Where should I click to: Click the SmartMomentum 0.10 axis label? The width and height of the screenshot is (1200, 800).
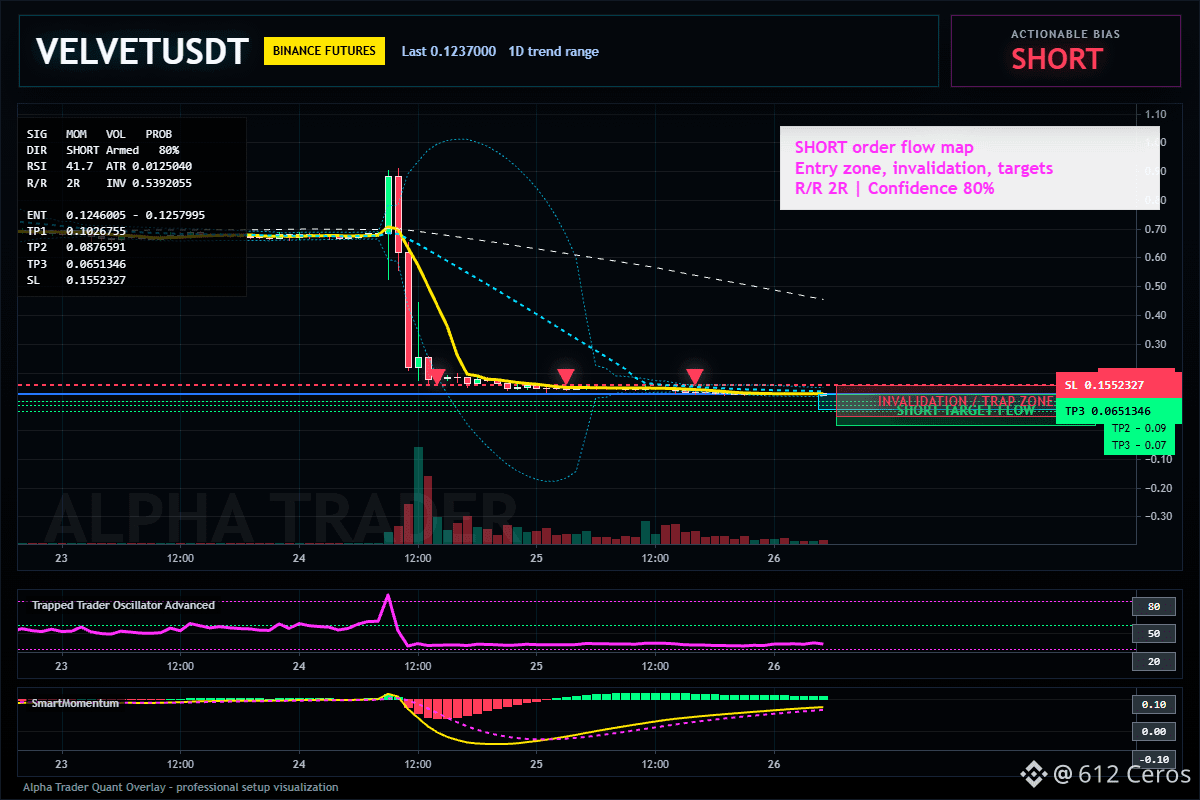pyautogui.click(x=1153, y=704)
